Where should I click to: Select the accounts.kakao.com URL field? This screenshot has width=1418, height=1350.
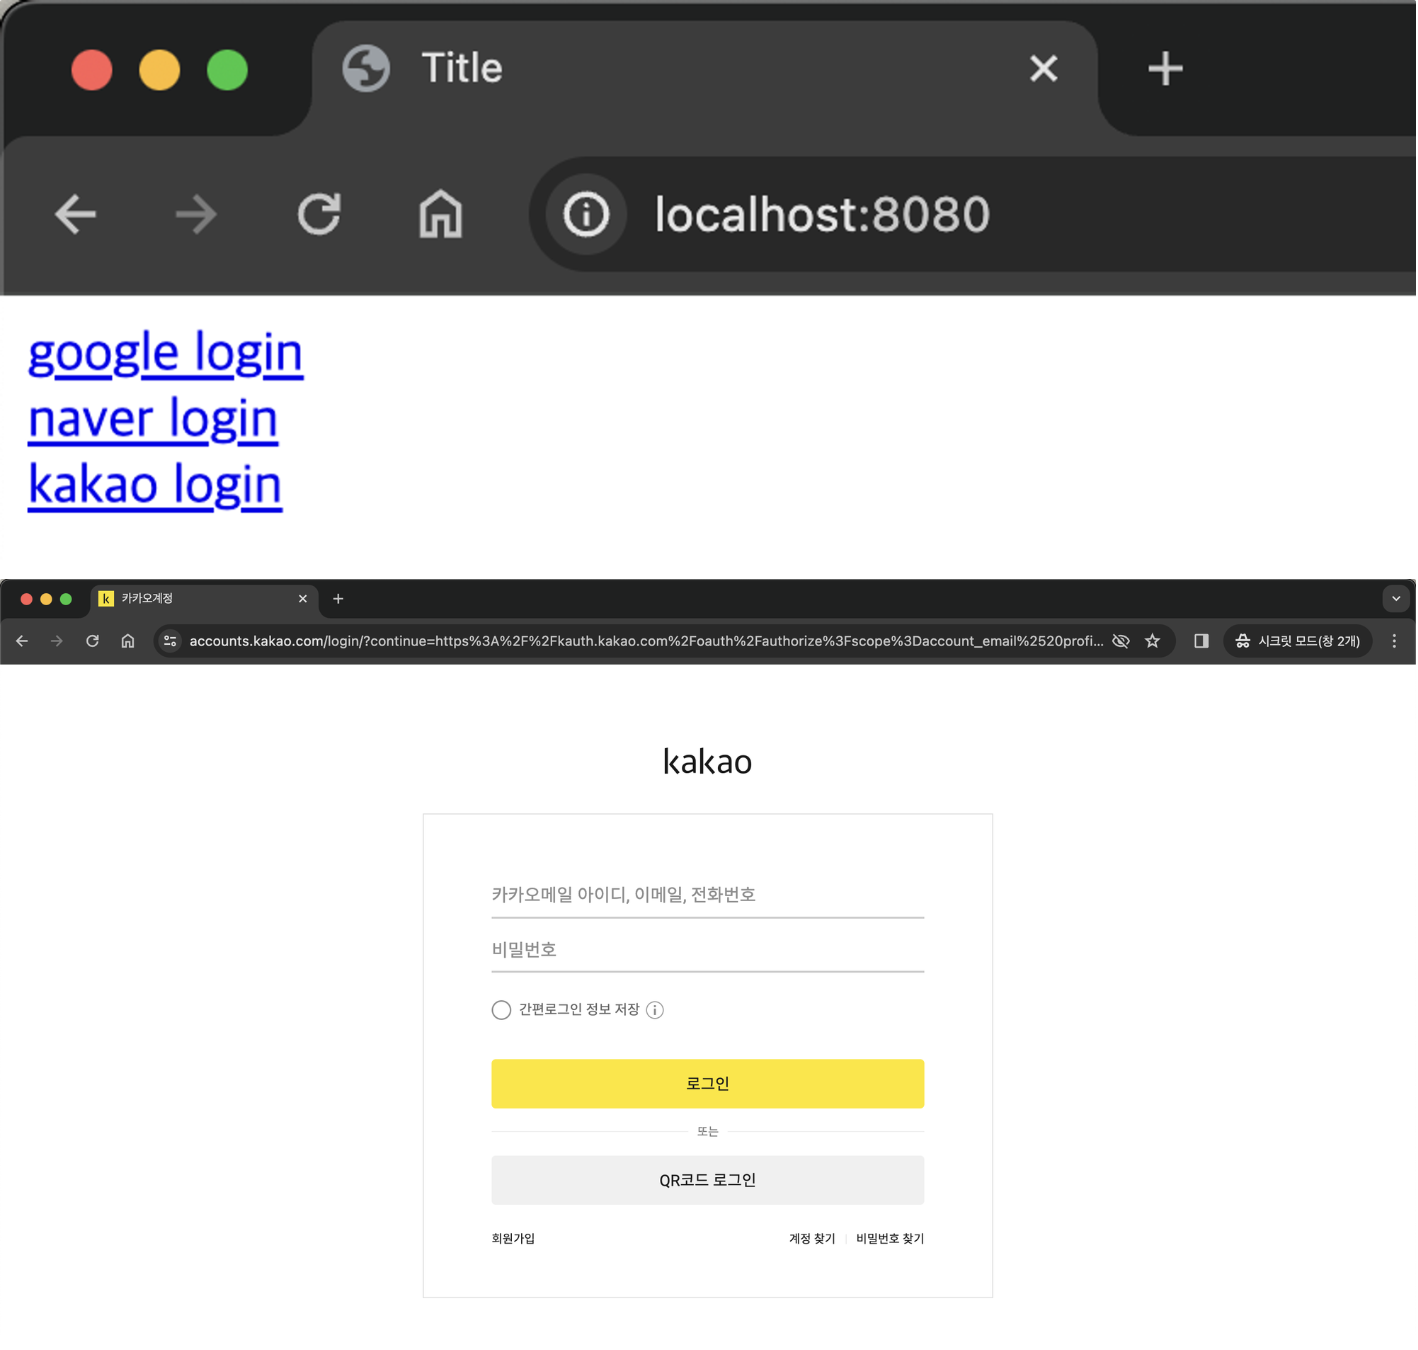pos(646,641)
